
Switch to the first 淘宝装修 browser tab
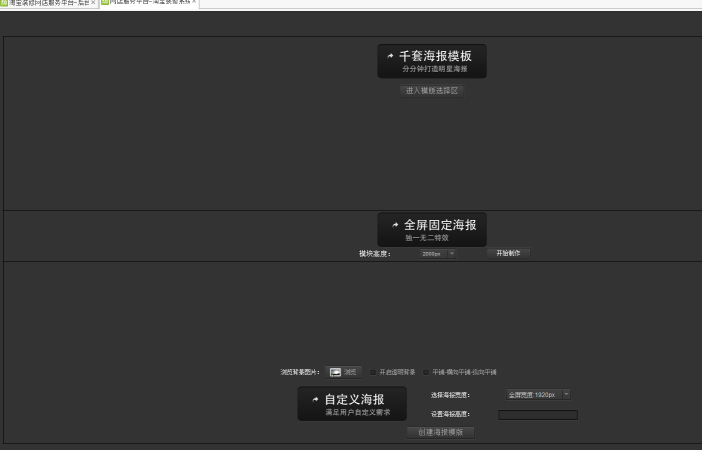[48, 4]
